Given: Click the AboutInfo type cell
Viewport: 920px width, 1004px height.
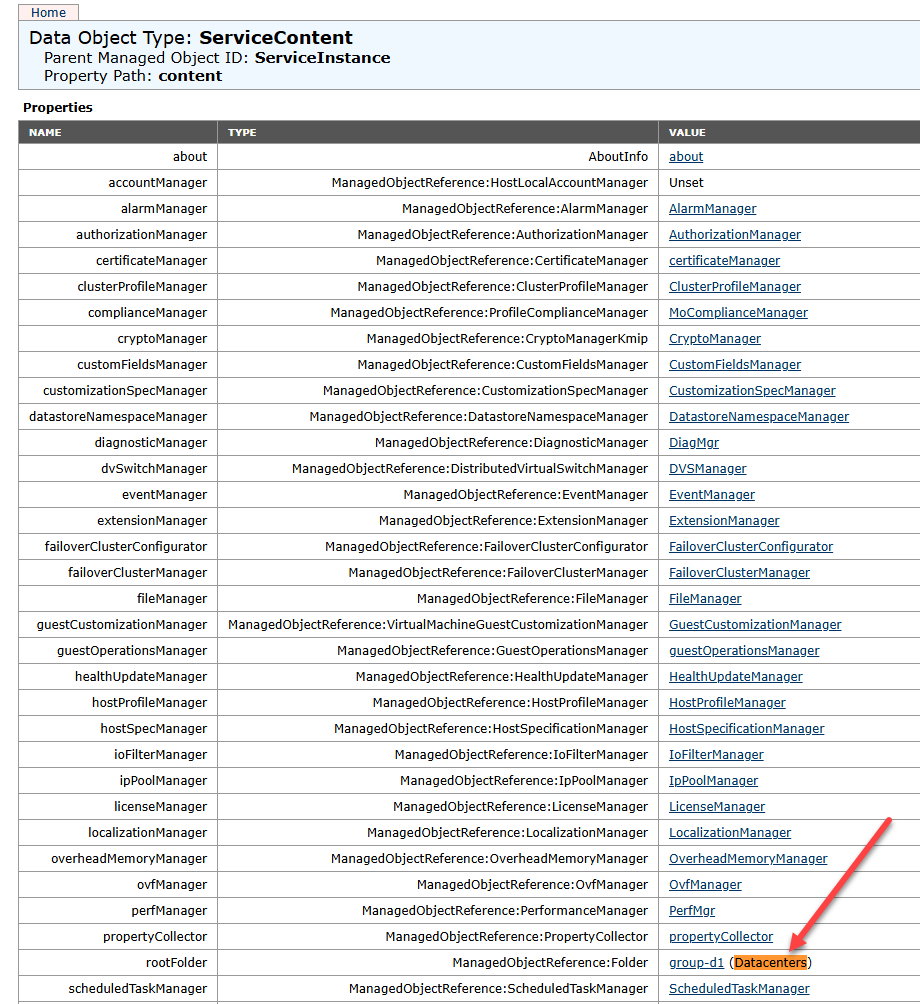Looking at the screenshot, I should (438, 156).
